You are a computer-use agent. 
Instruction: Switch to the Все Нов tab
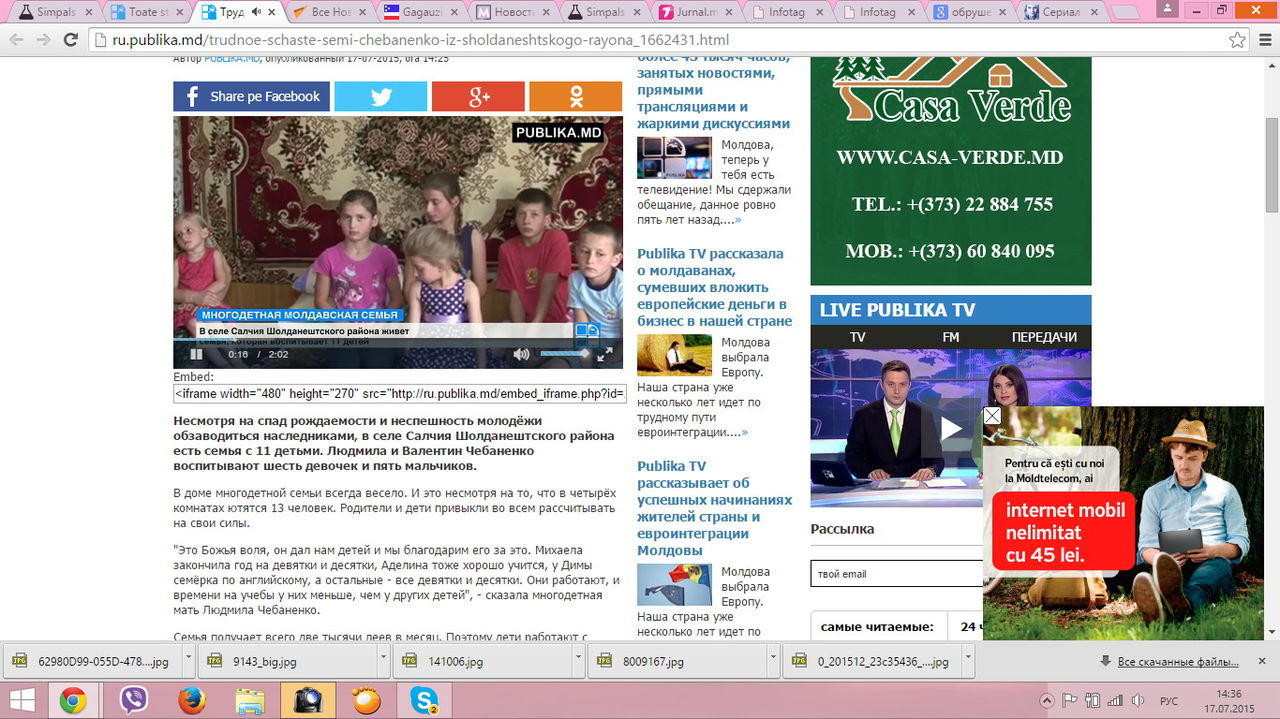point(330,12)
